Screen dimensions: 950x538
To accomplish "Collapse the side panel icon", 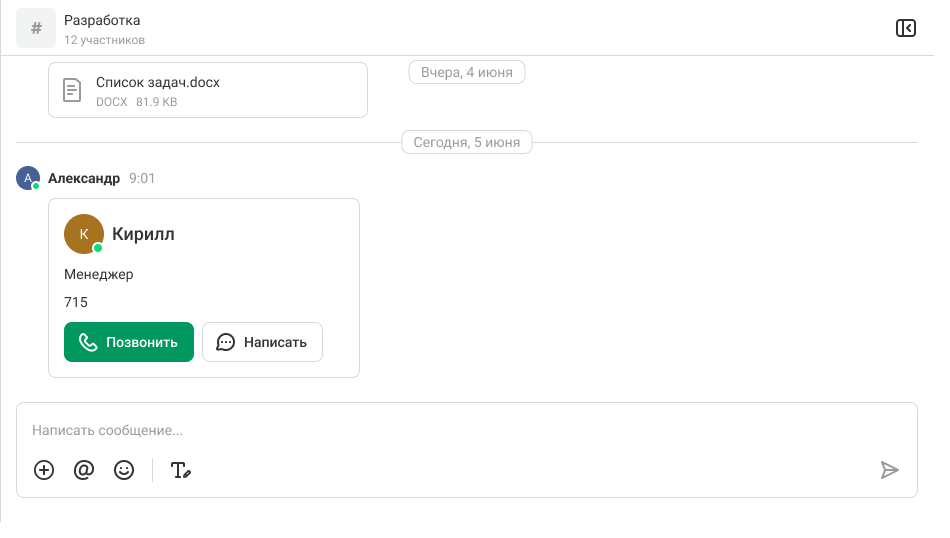I will click(905, 28).
